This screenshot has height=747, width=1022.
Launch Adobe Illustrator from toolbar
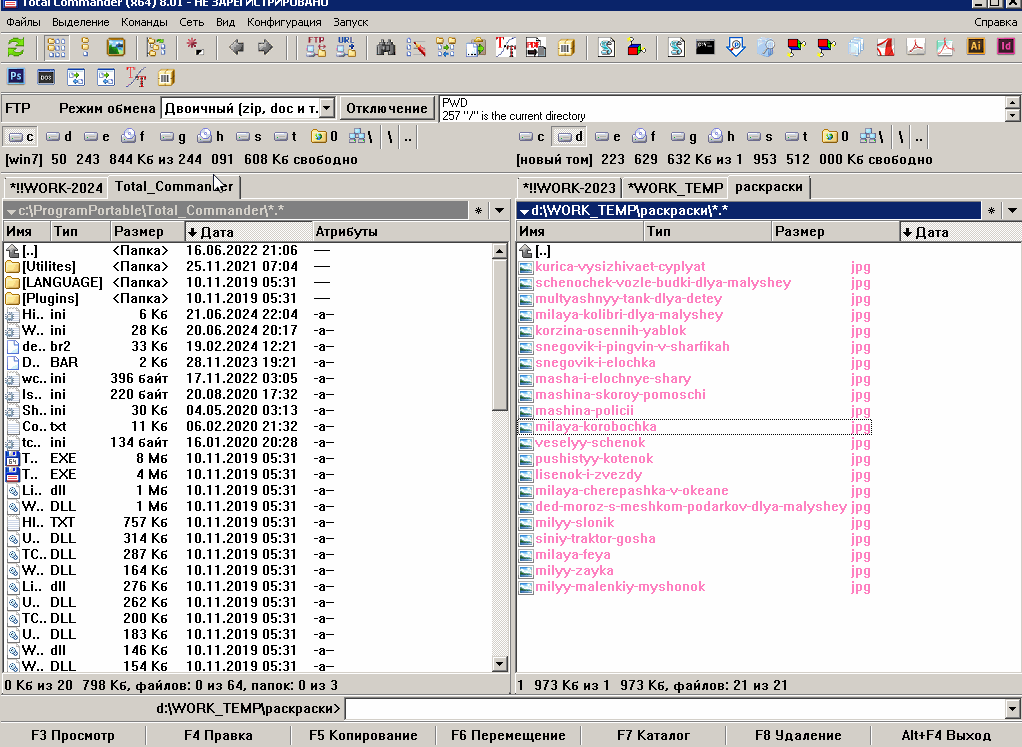point(976,46)
